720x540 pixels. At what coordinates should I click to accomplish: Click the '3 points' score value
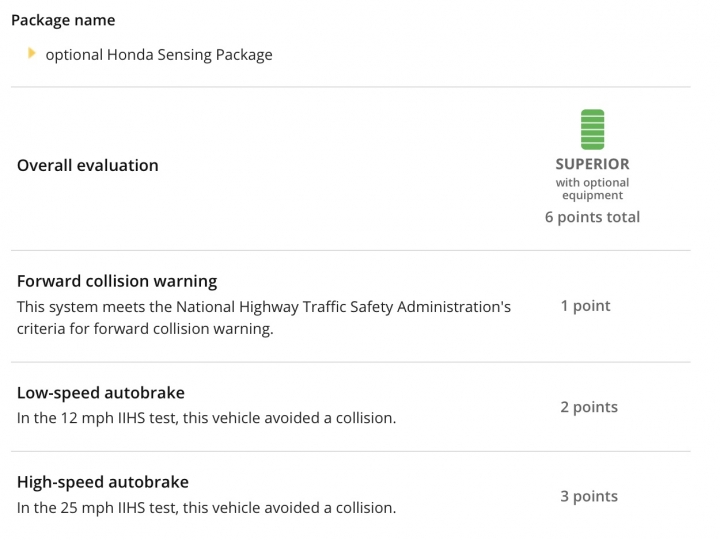(589, 496)
